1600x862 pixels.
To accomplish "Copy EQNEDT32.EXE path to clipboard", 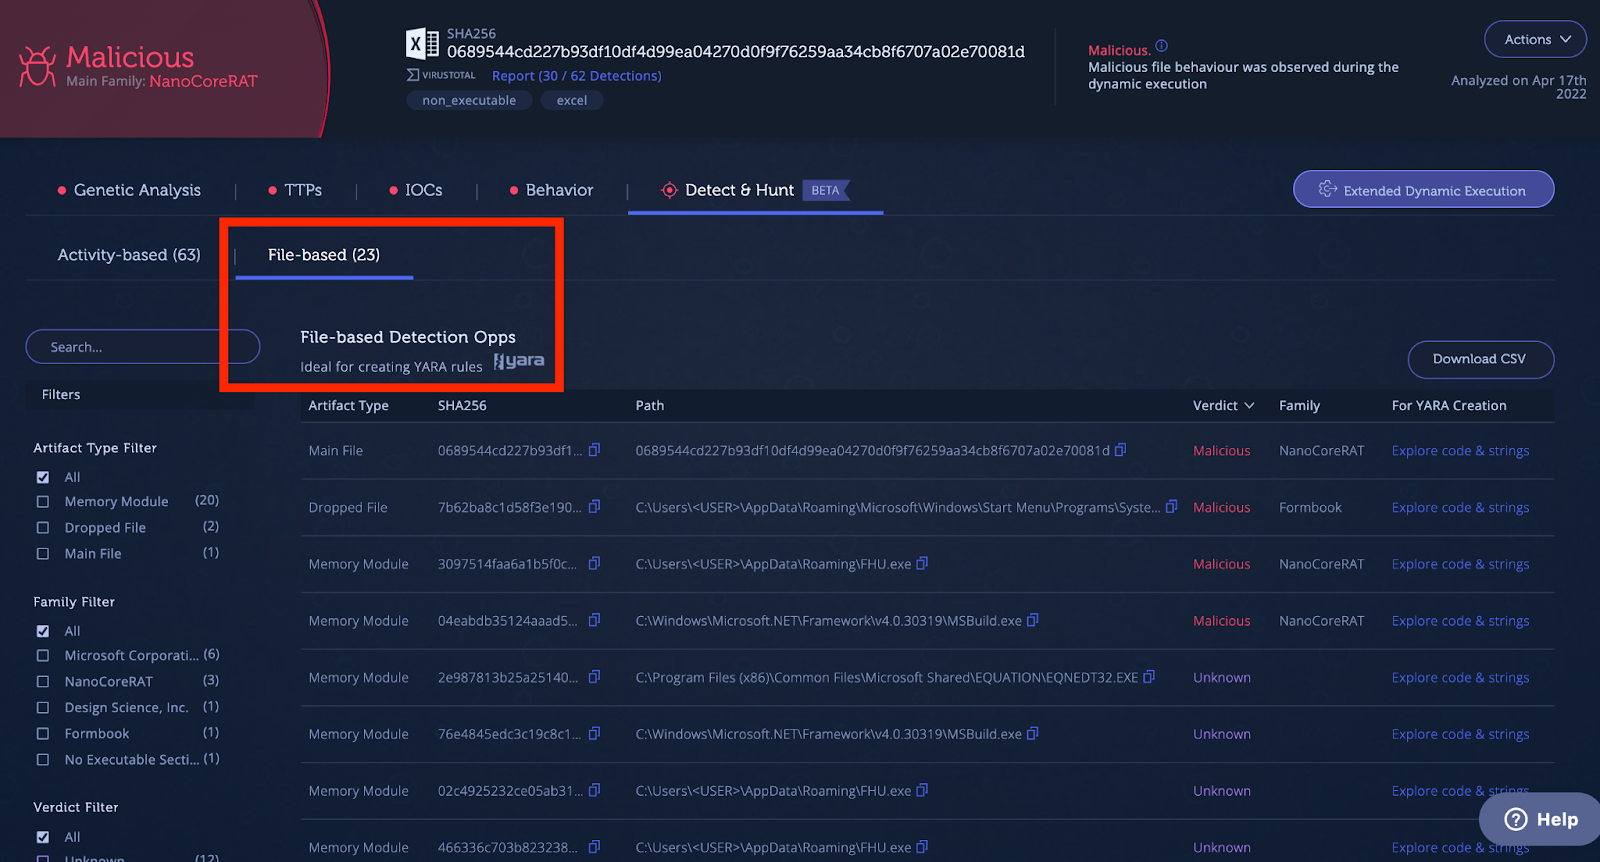I will pyautogui.click(x=1149, y=677).
